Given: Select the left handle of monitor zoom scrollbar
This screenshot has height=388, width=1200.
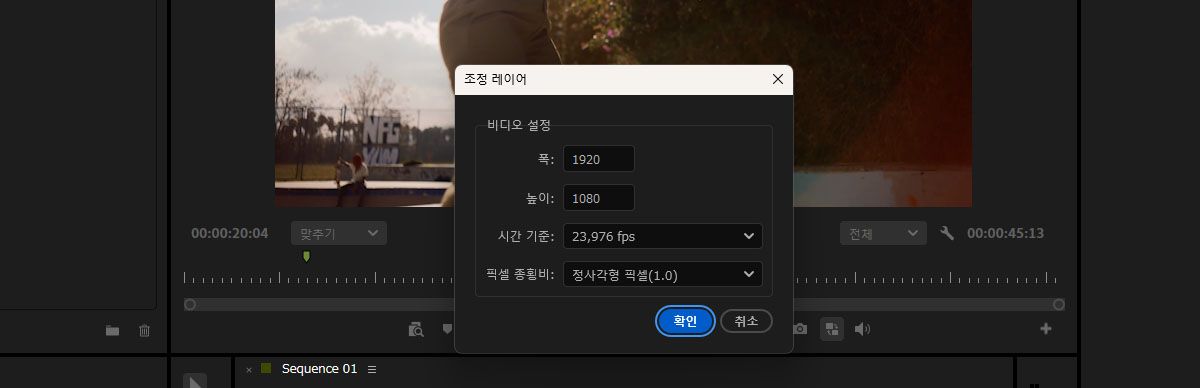Looking at the screenshot, I should (190, 304).
